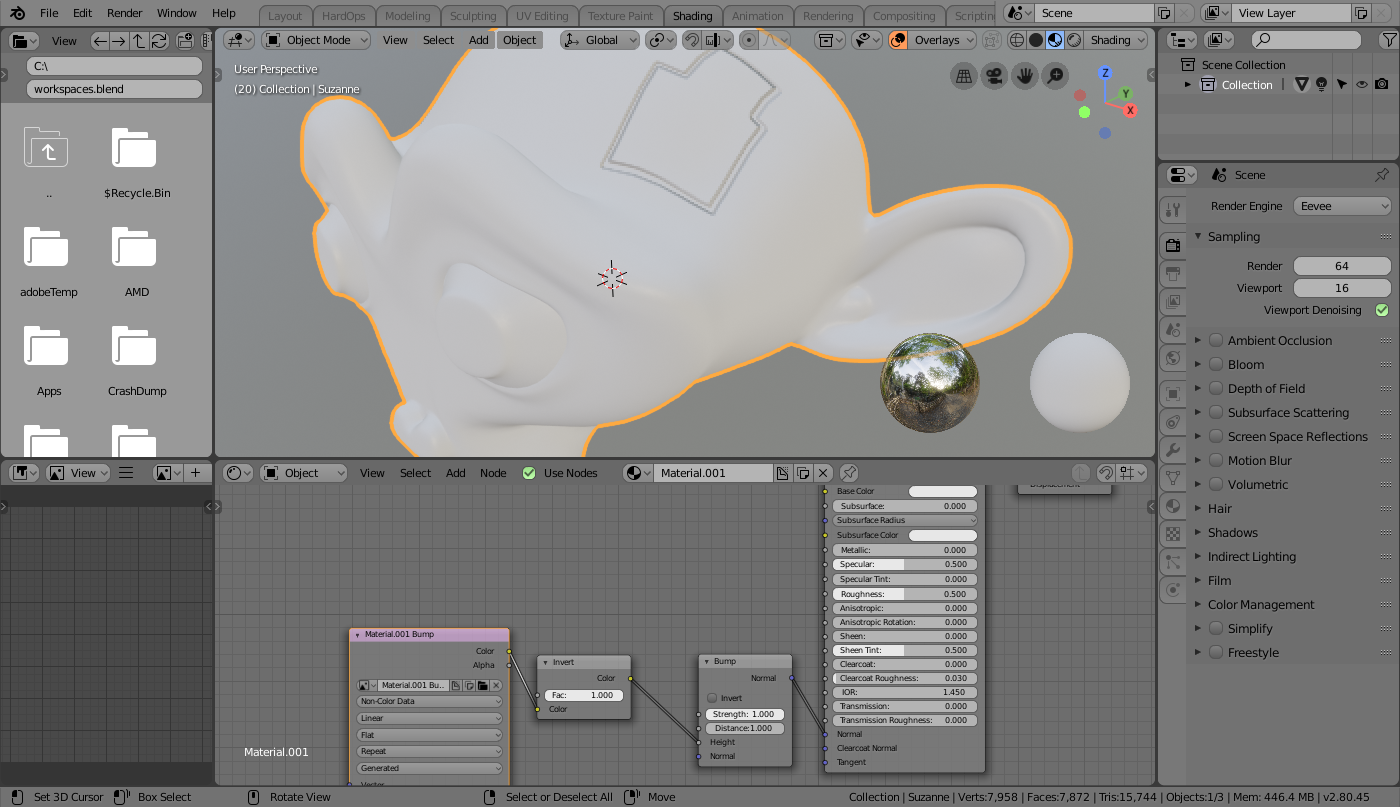Hide Collection in viewport eye icon
The image size is (1400, 807).
(1361, 85)
